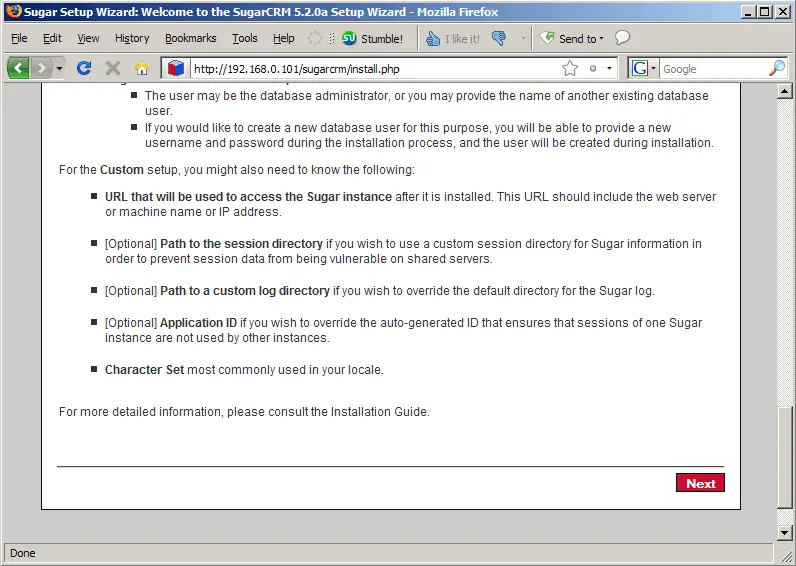Open the Tools menu
Viewport: 796px width, 566px height.
point(245,39)
